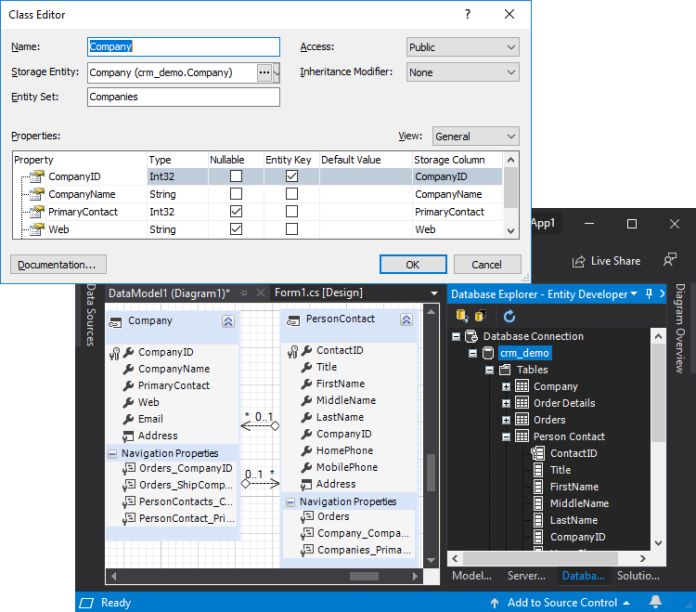Click the crm_demo database icon

(488, 353)
